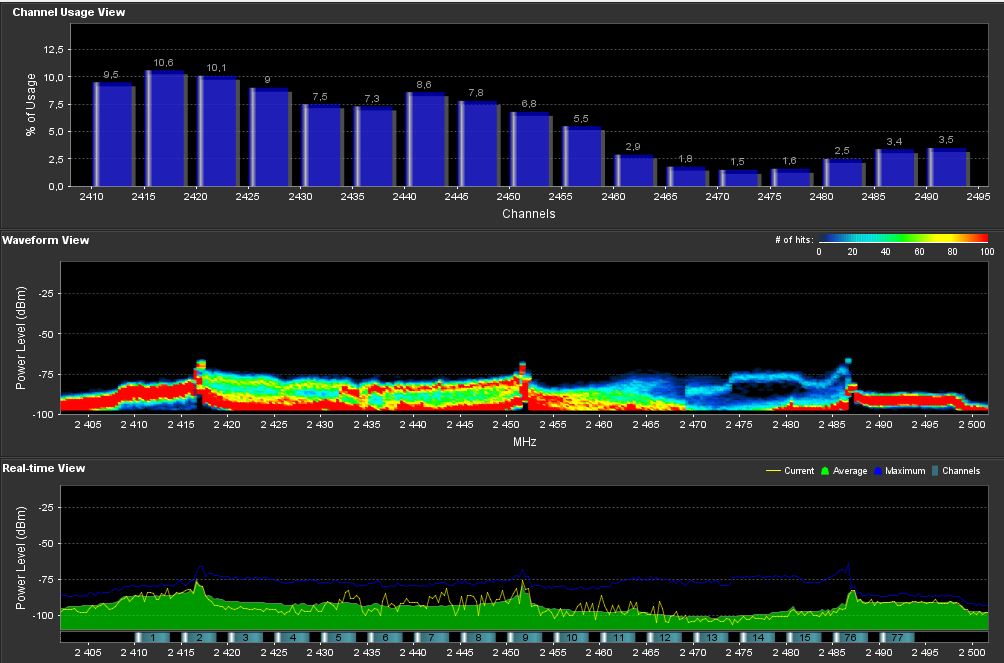Click the Real-time View panel title

pyautogui.click(x=44, y=468)
